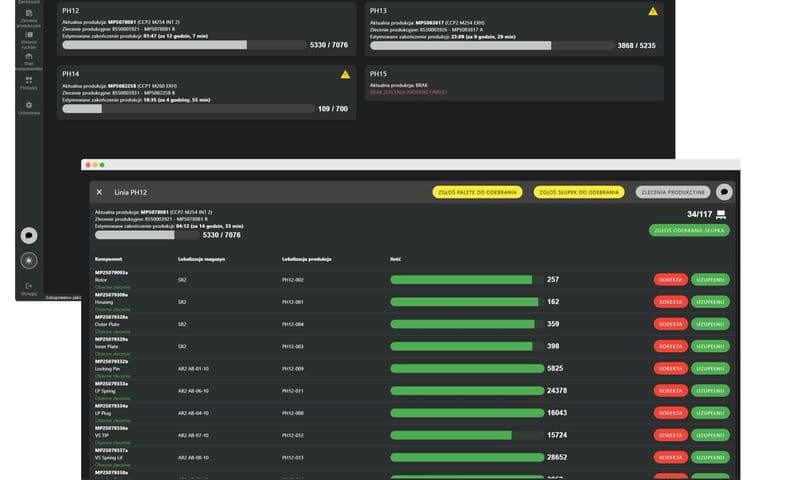The width and height of the screenshot is (800, 480).
Task: Click the warning triangle on PH14 card
Action: (x=345, y=74)
